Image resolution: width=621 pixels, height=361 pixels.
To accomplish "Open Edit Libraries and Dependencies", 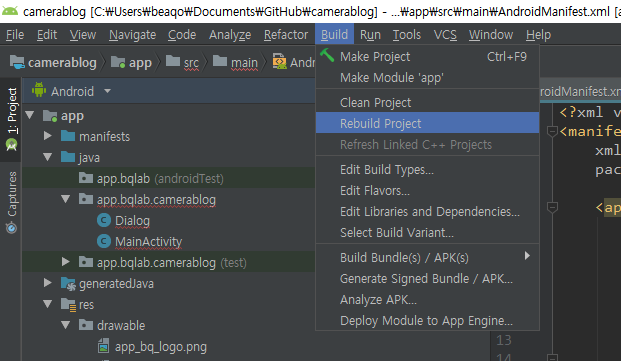I will pos(427,211).
